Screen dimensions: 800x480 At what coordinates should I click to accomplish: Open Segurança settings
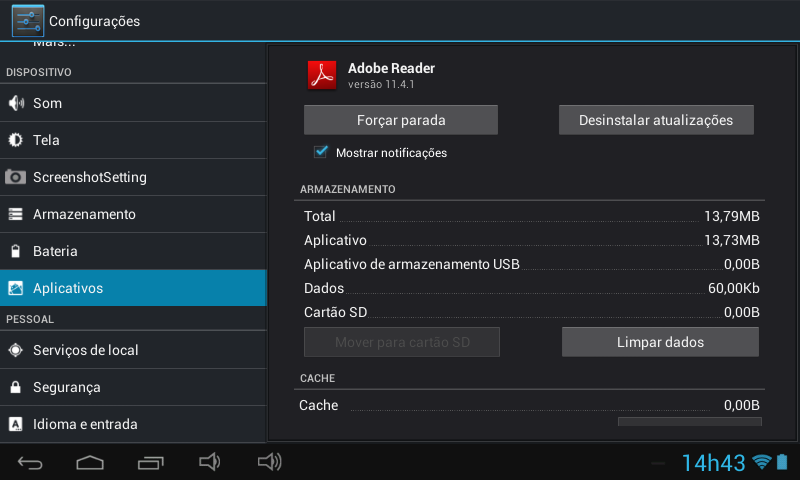[x=133, y=387]
